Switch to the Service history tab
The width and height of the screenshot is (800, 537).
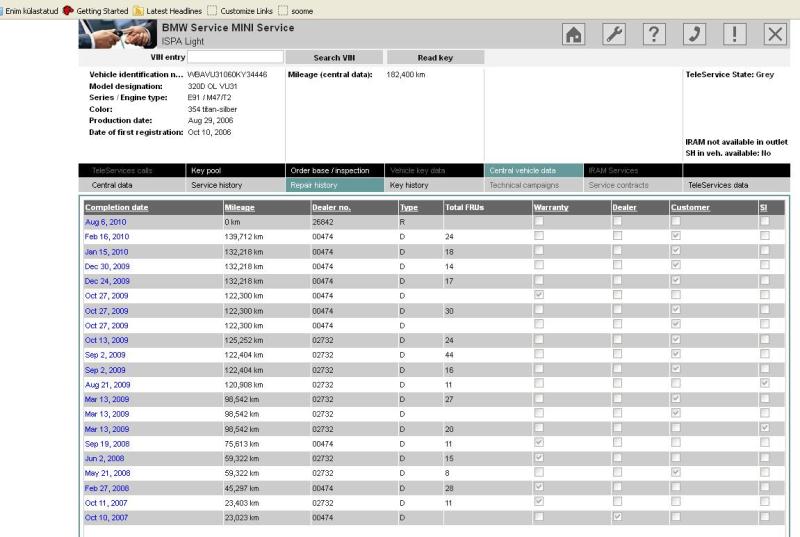click(217, 185)
